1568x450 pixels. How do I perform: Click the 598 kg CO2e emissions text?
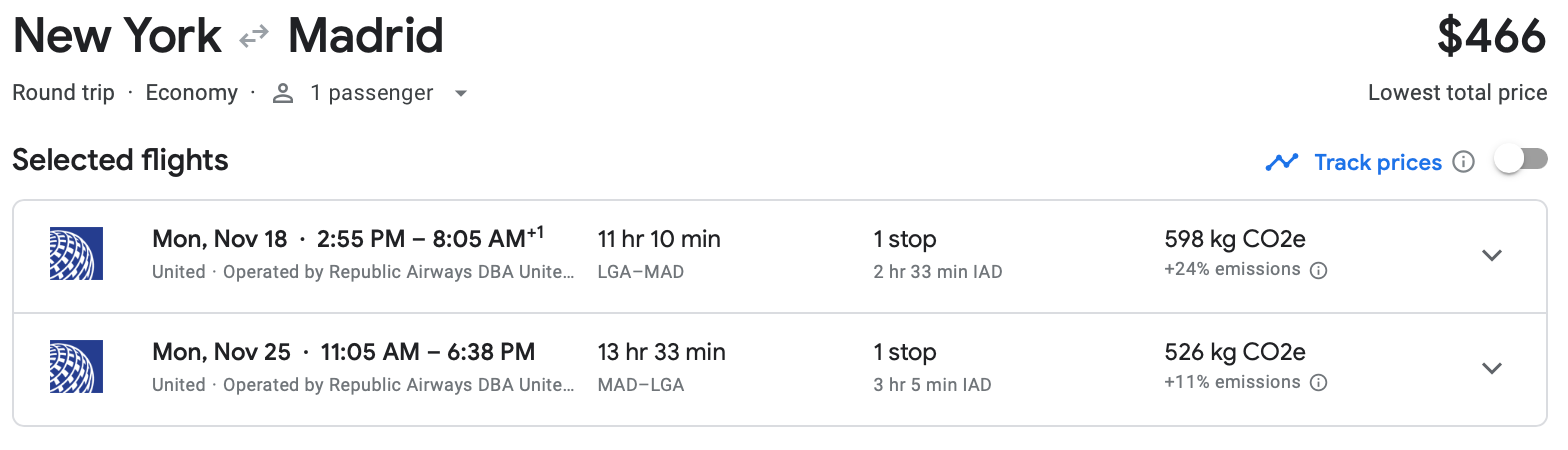click(x=1234, y=240)
